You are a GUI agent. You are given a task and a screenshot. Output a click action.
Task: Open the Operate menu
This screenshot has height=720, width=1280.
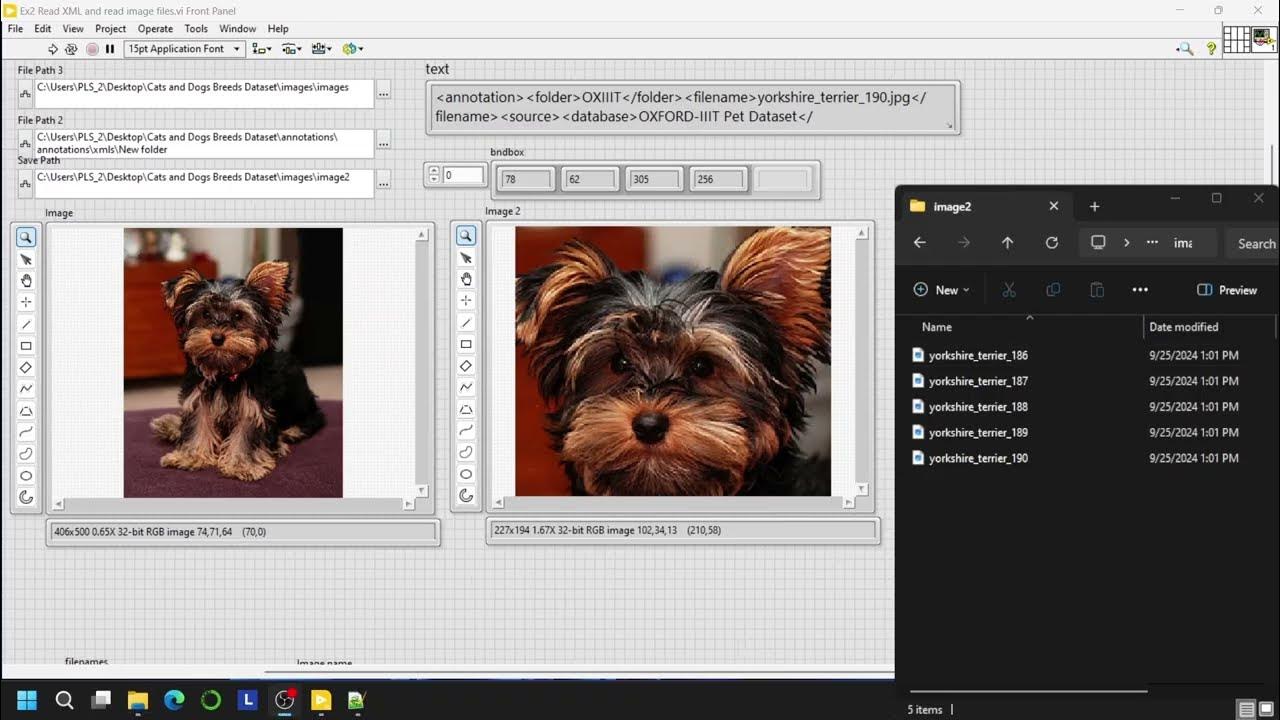[x=155, y=29]
